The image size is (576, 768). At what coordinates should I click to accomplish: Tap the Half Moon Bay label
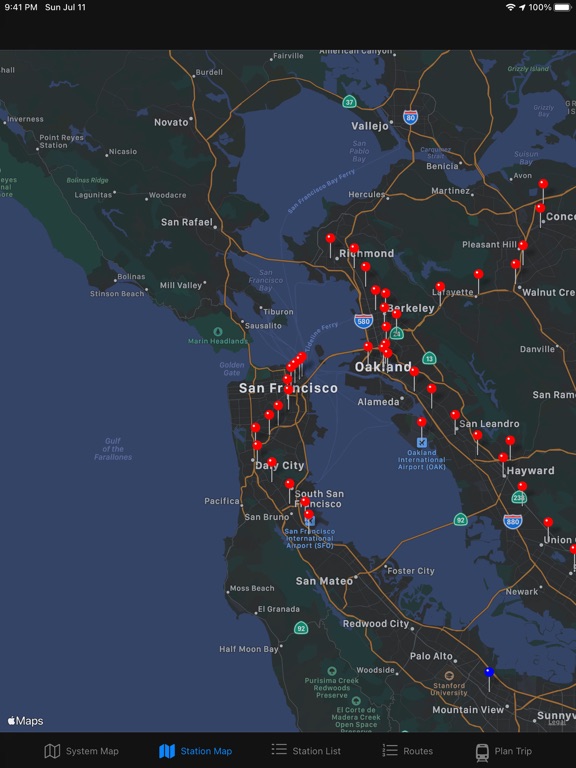pos(248,649)
